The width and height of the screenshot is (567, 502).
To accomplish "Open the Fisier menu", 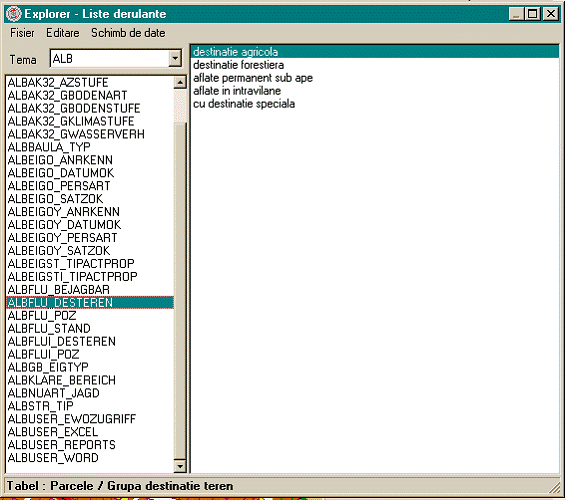I will (22, 33).
